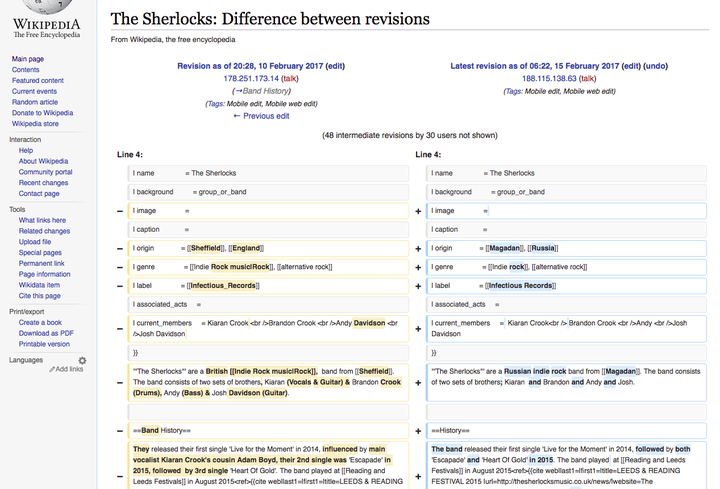The width and height of the screenshot is (720, 489).
Task: Jump to Band History section arrow link
Action: (238, 91)
